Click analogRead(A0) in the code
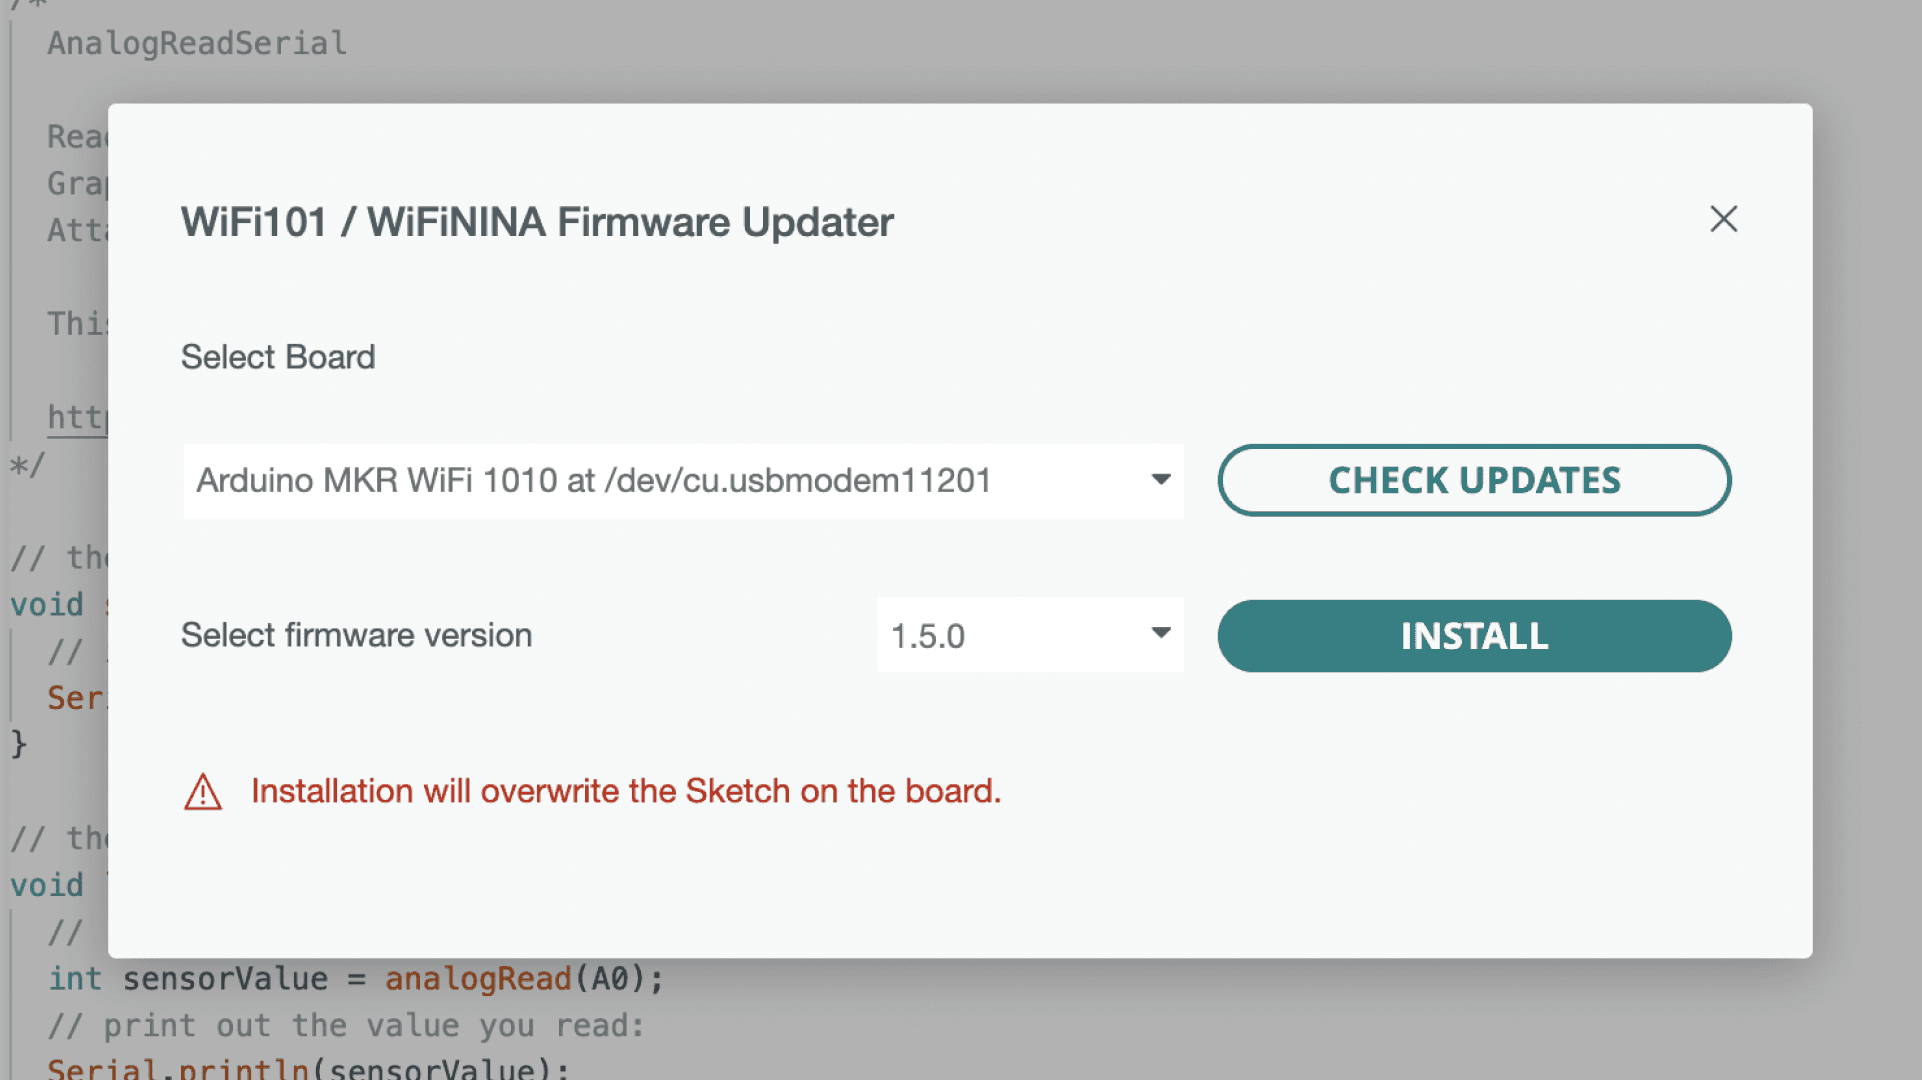Viewport: 1922px width, 1080px height. (x=516, y=978)
